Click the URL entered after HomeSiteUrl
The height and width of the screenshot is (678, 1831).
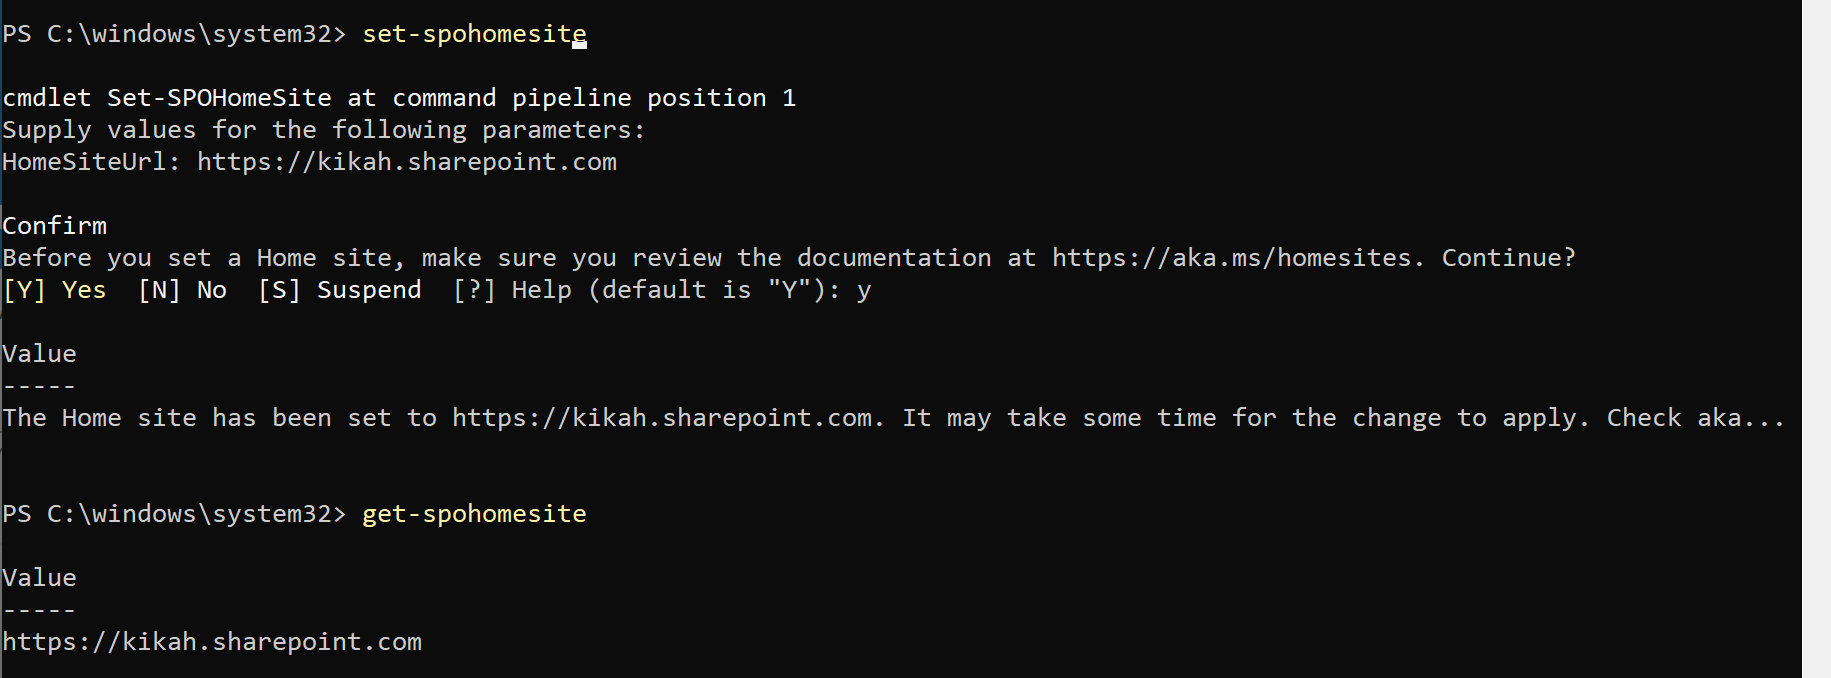pos(407,162)
